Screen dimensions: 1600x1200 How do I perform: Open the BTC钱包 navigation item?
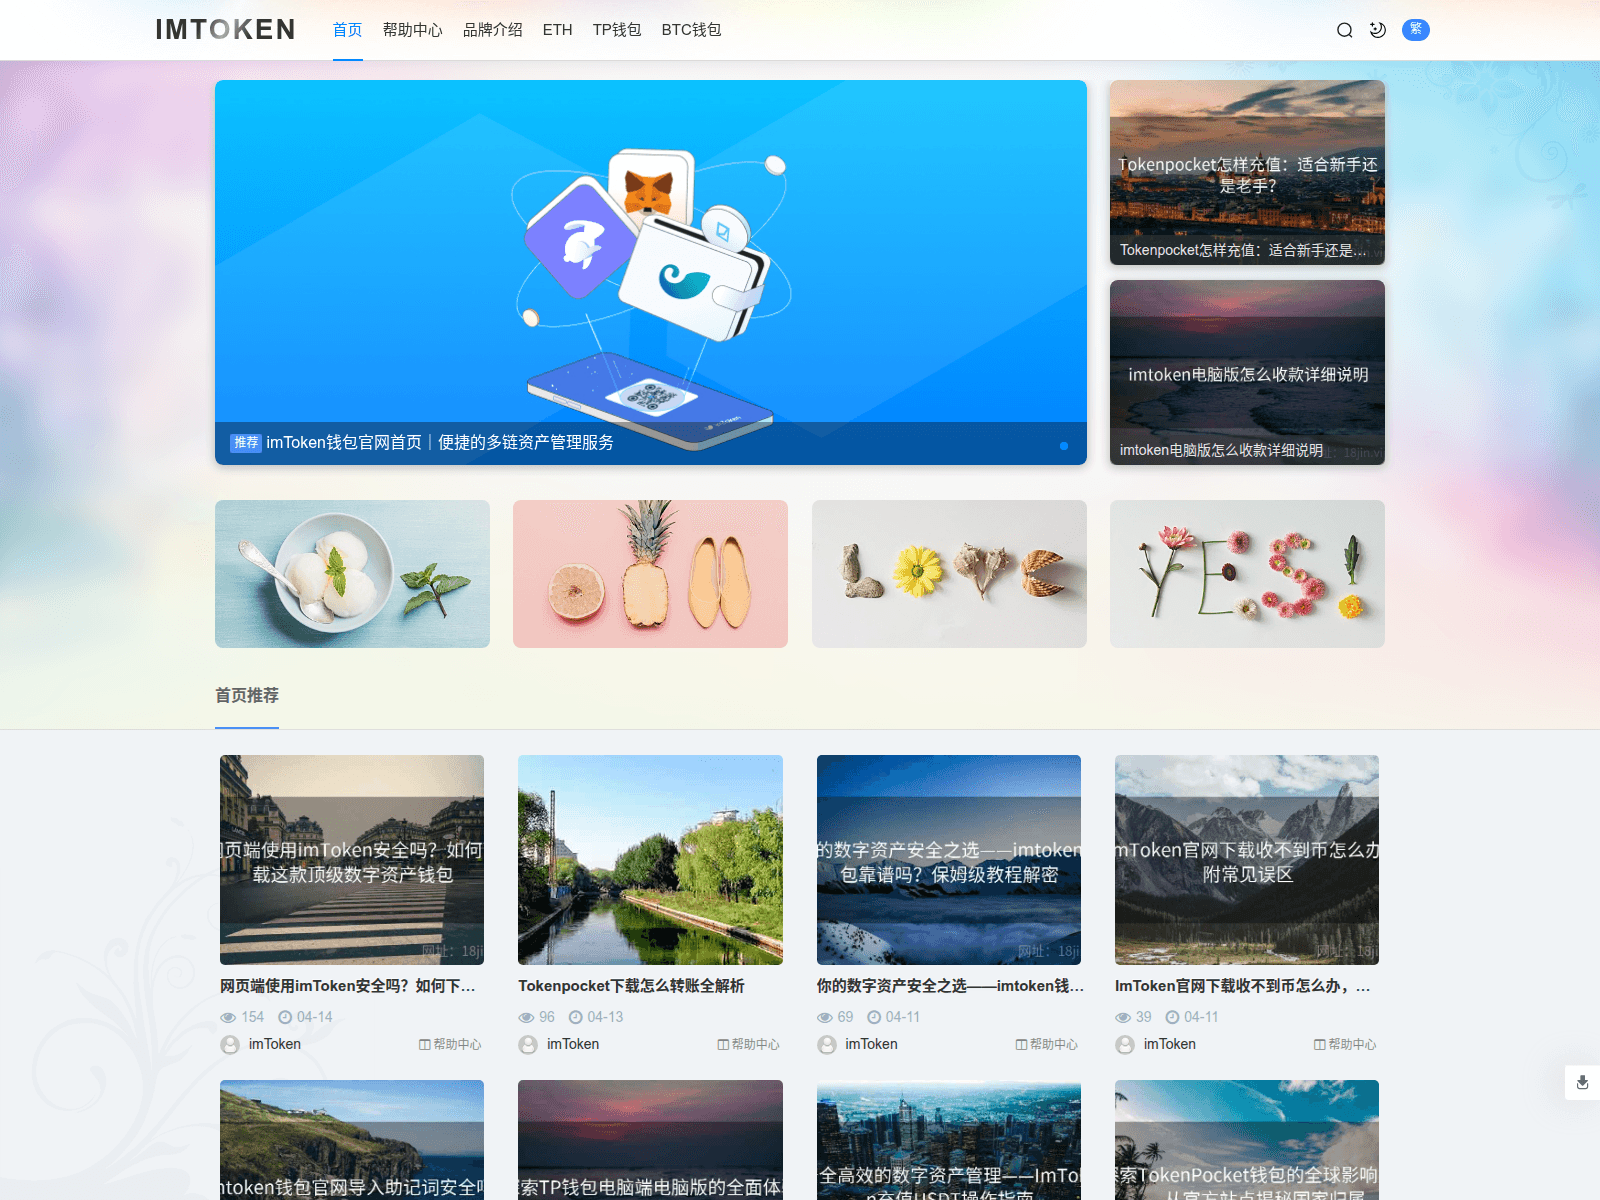691,30
